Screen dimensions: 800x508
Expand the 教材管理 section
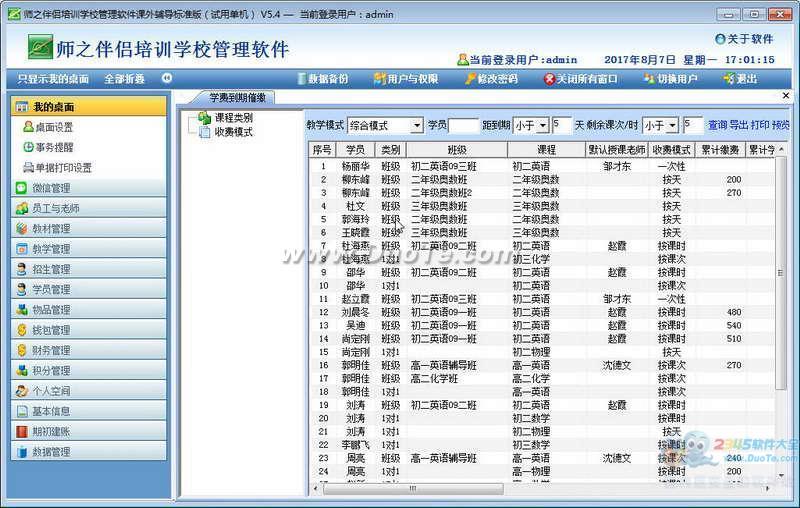(x=89, y=228)
